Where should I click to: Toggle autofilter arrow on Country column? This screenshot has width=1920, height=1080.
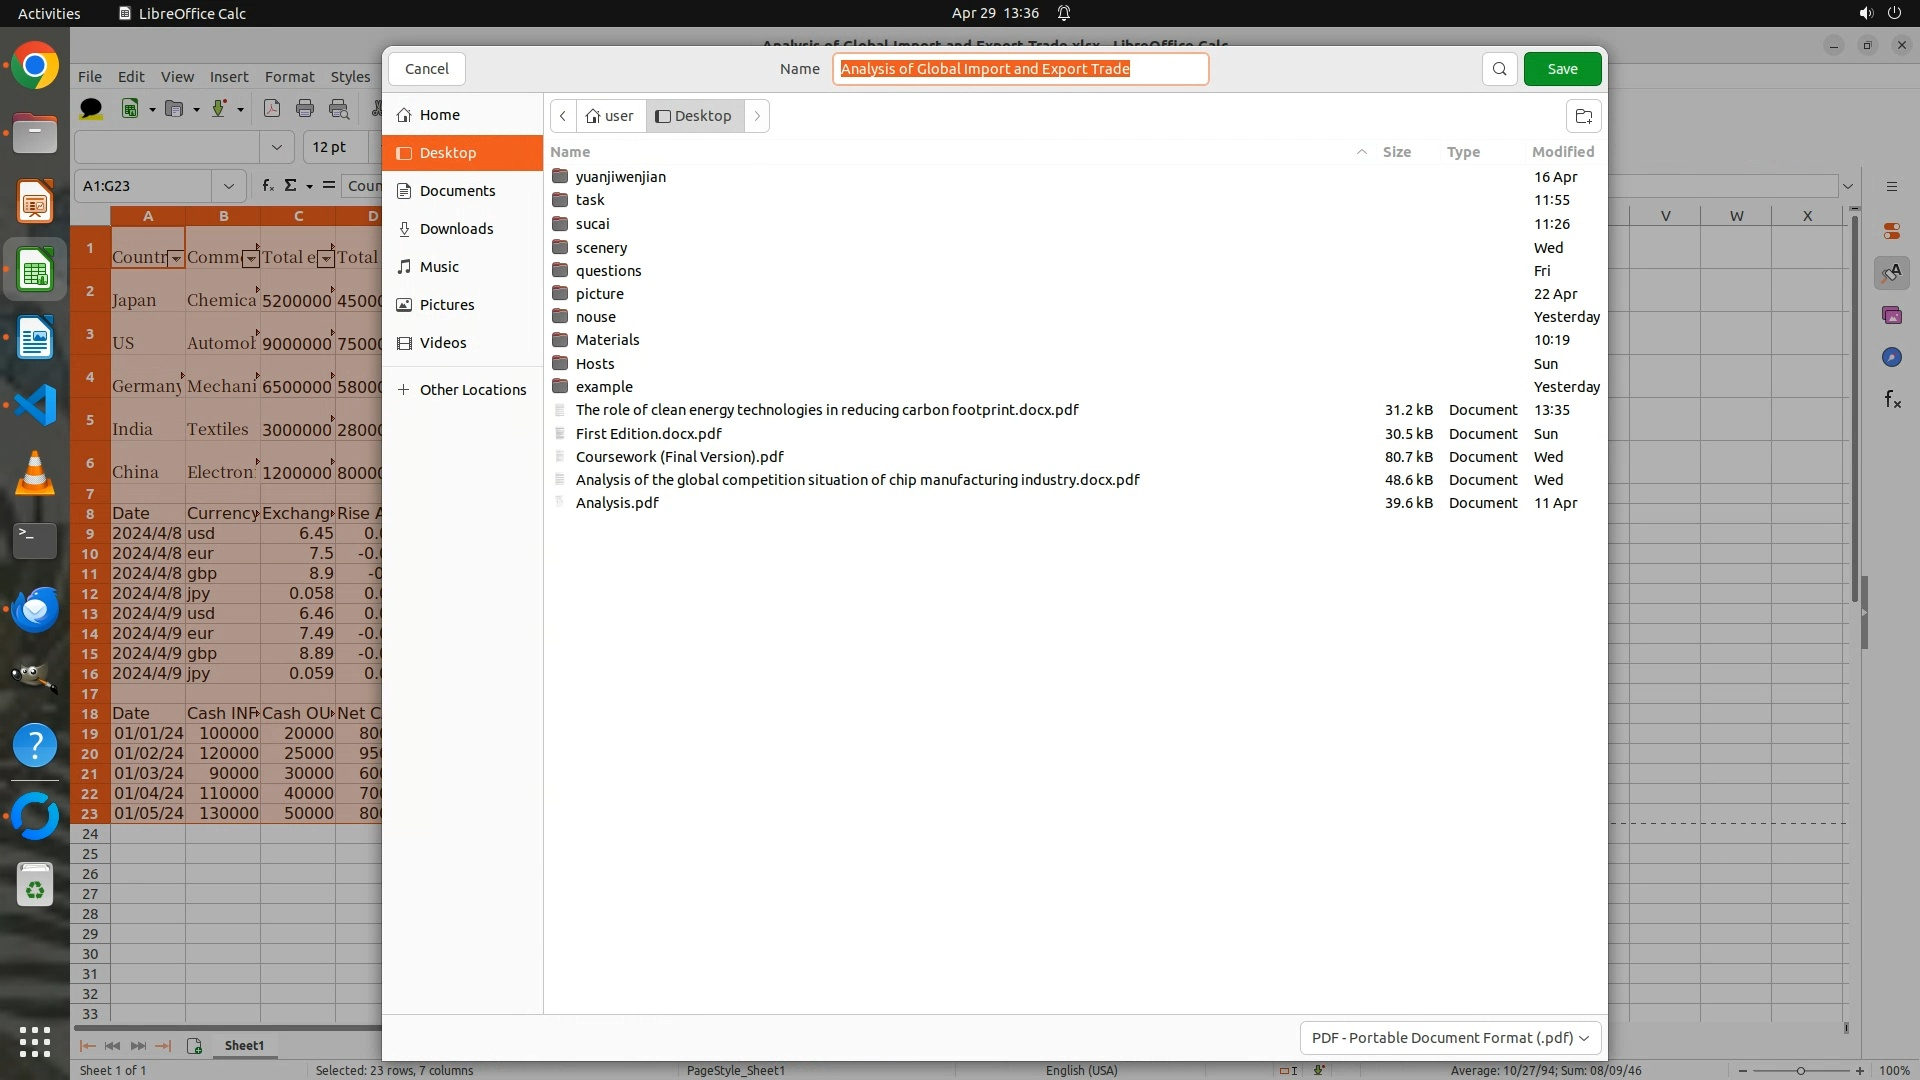pyautogui.click(x=176, y=259)
